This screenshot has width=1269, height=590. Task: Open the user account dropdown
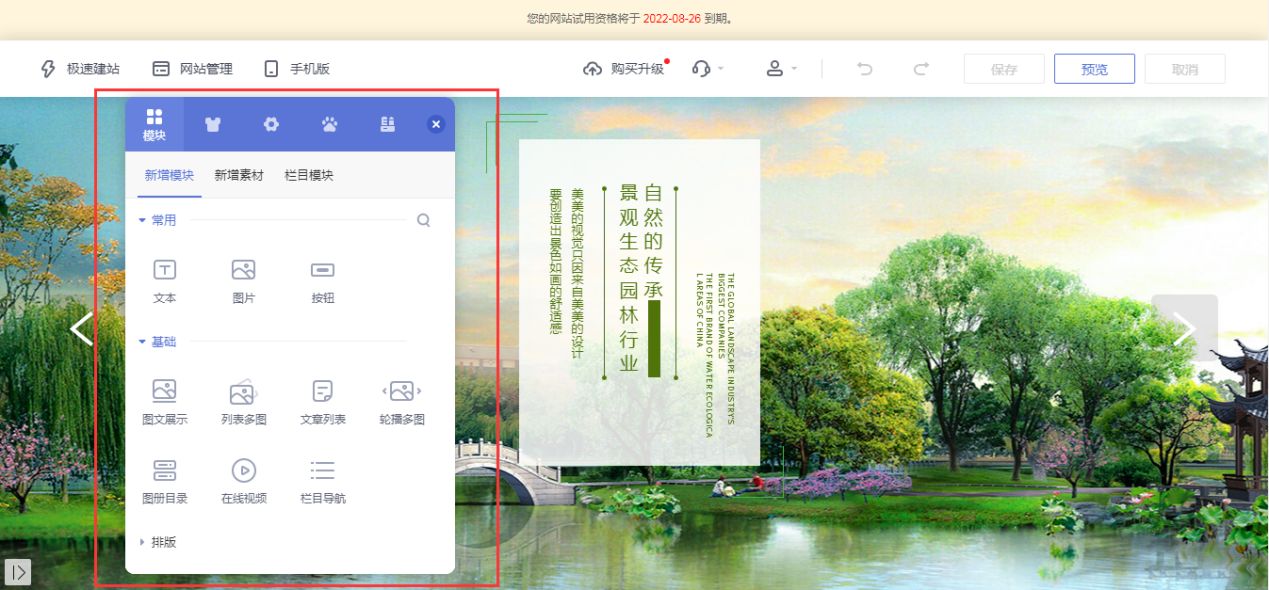[x=781, y=69]
